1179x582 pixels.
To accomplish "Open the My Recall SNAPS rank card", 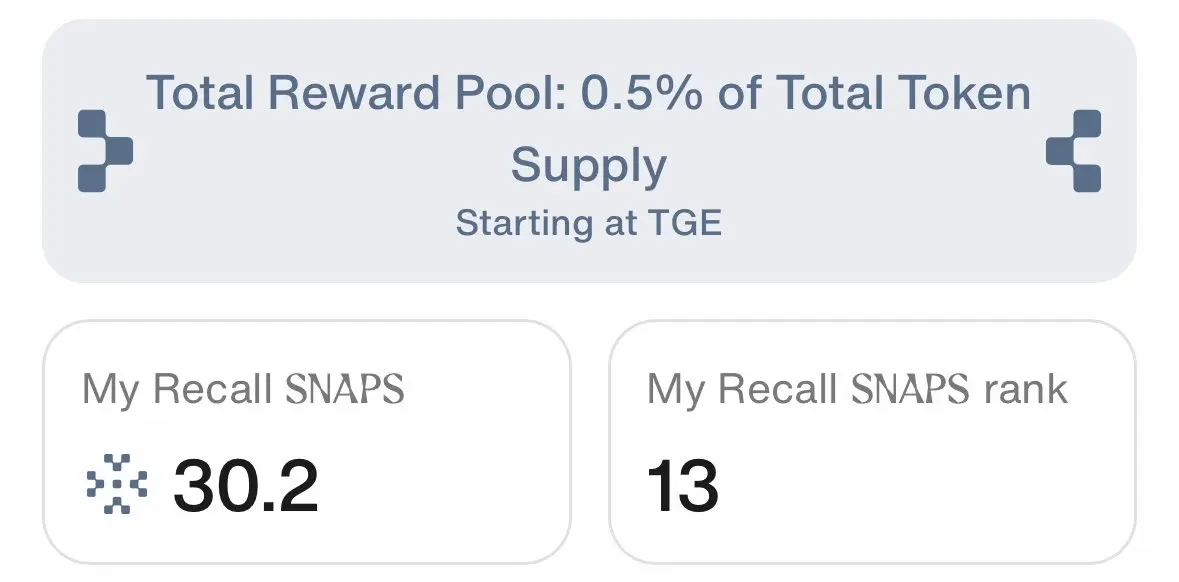I will (872, 442).
